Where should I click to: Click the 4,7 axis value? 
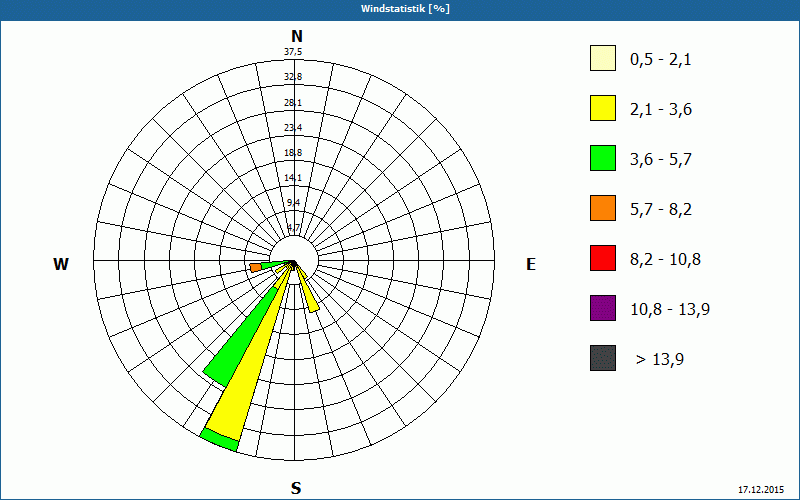[294, 228]
